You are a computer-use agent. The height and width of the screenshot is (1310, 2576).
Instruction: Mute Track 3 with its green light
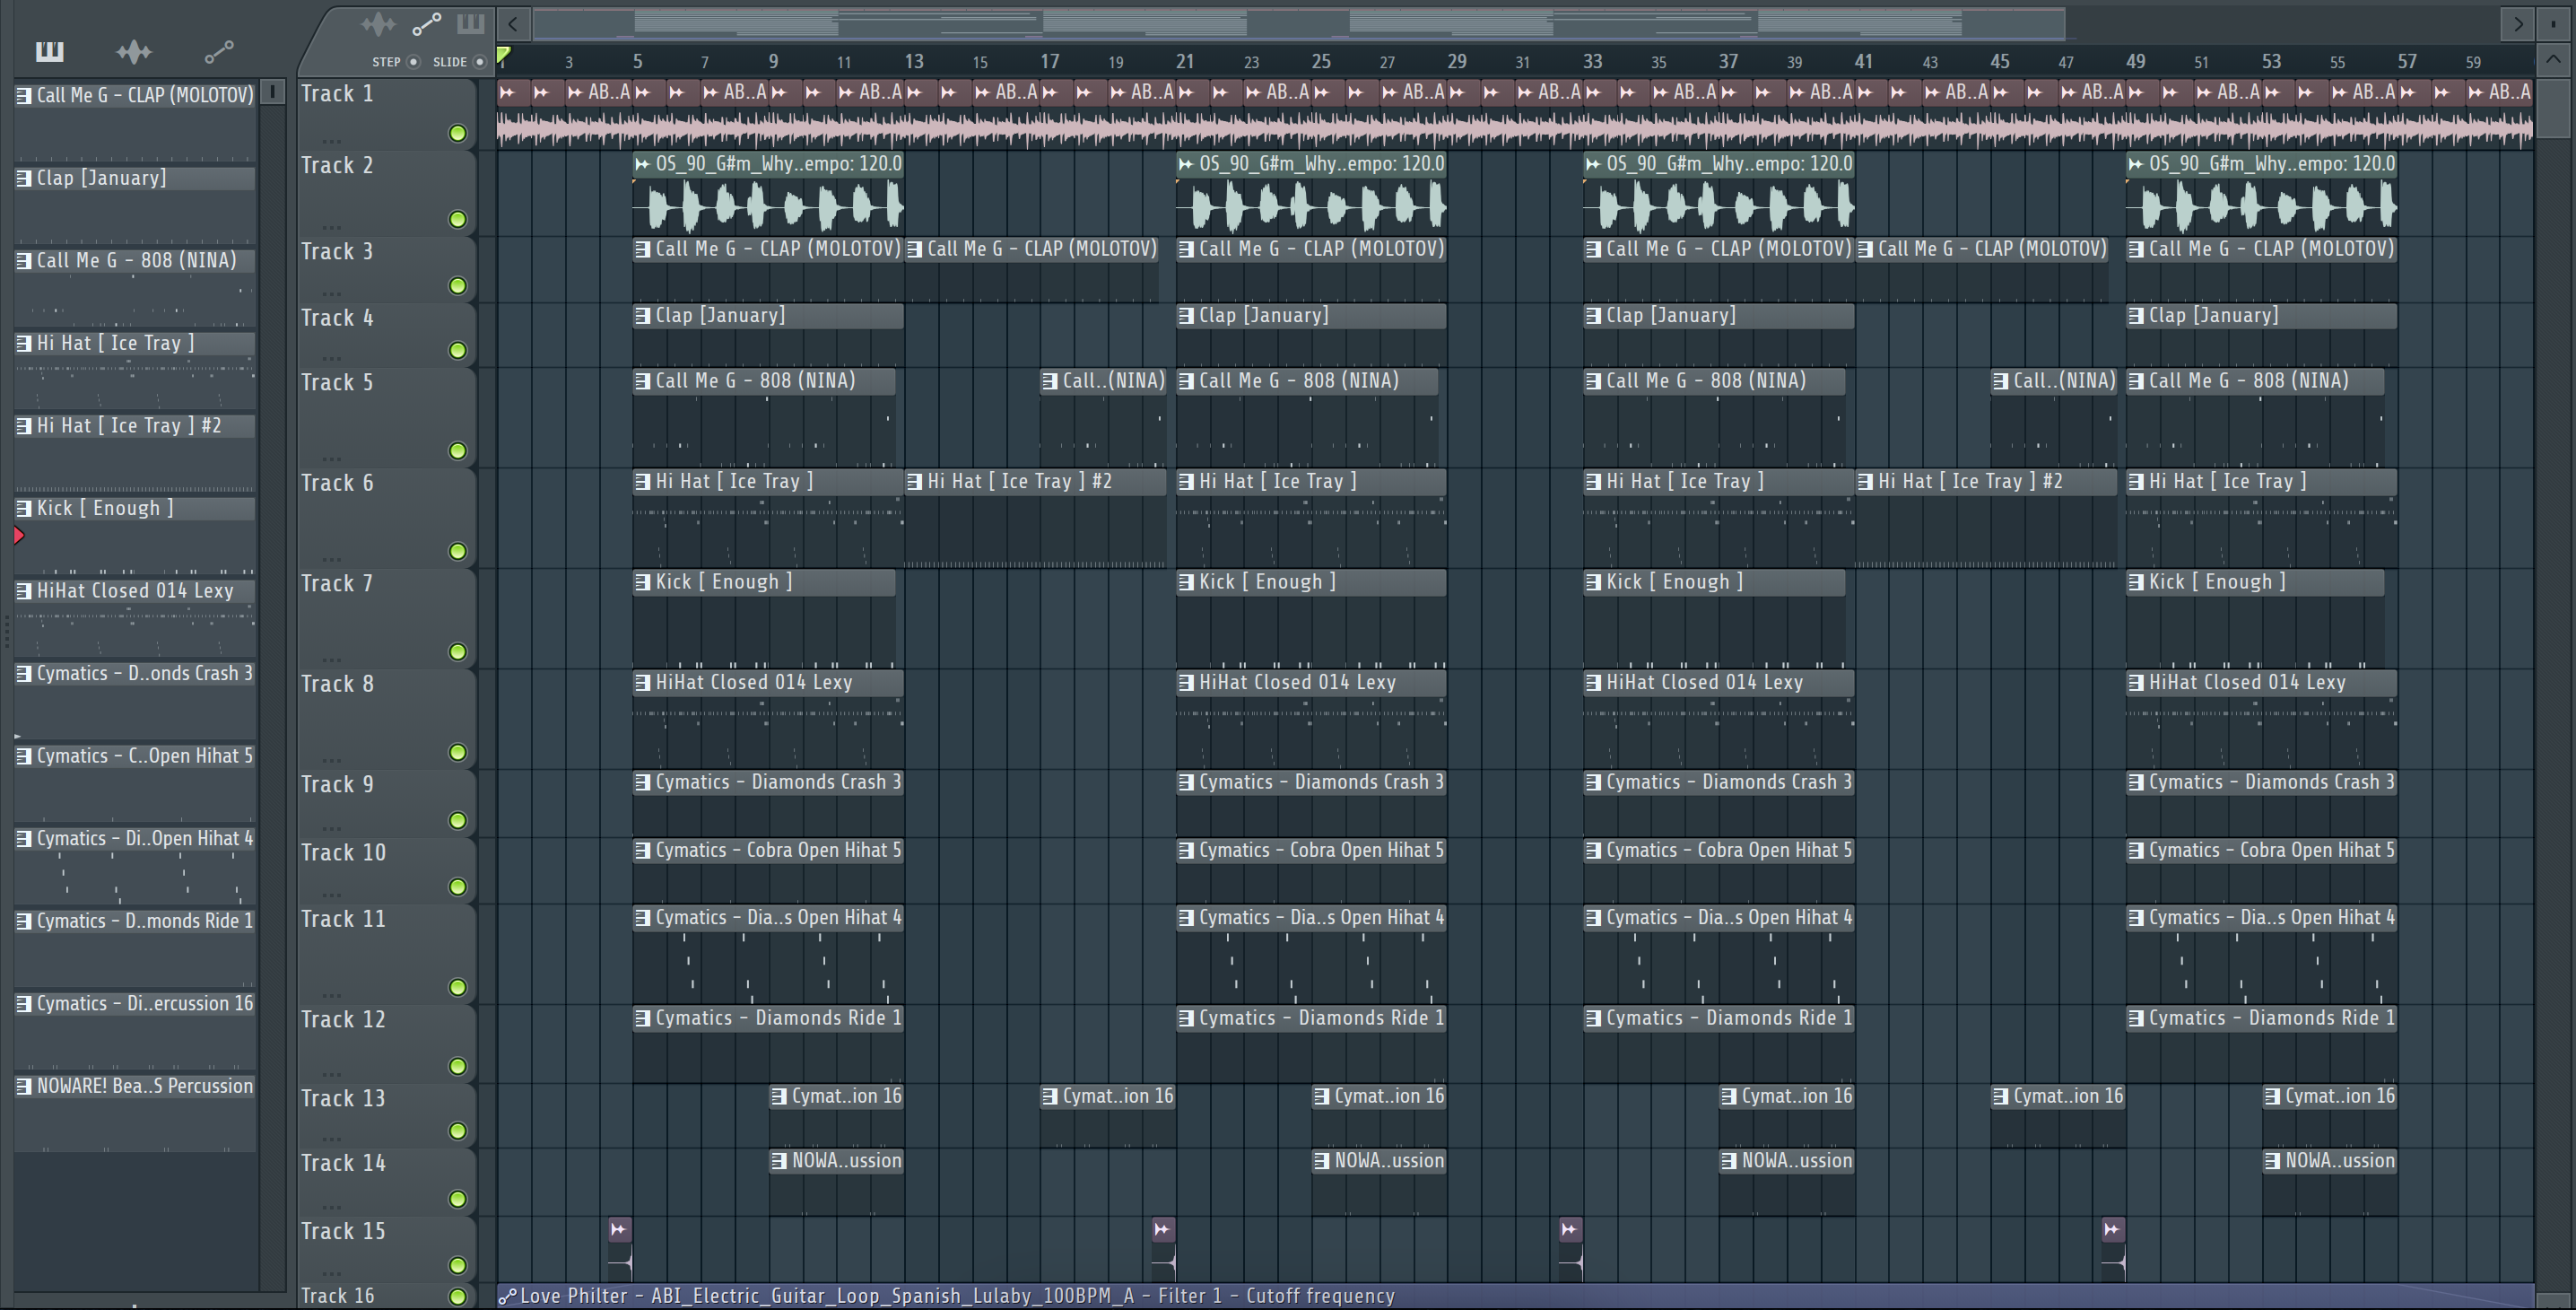click(457, 286)
